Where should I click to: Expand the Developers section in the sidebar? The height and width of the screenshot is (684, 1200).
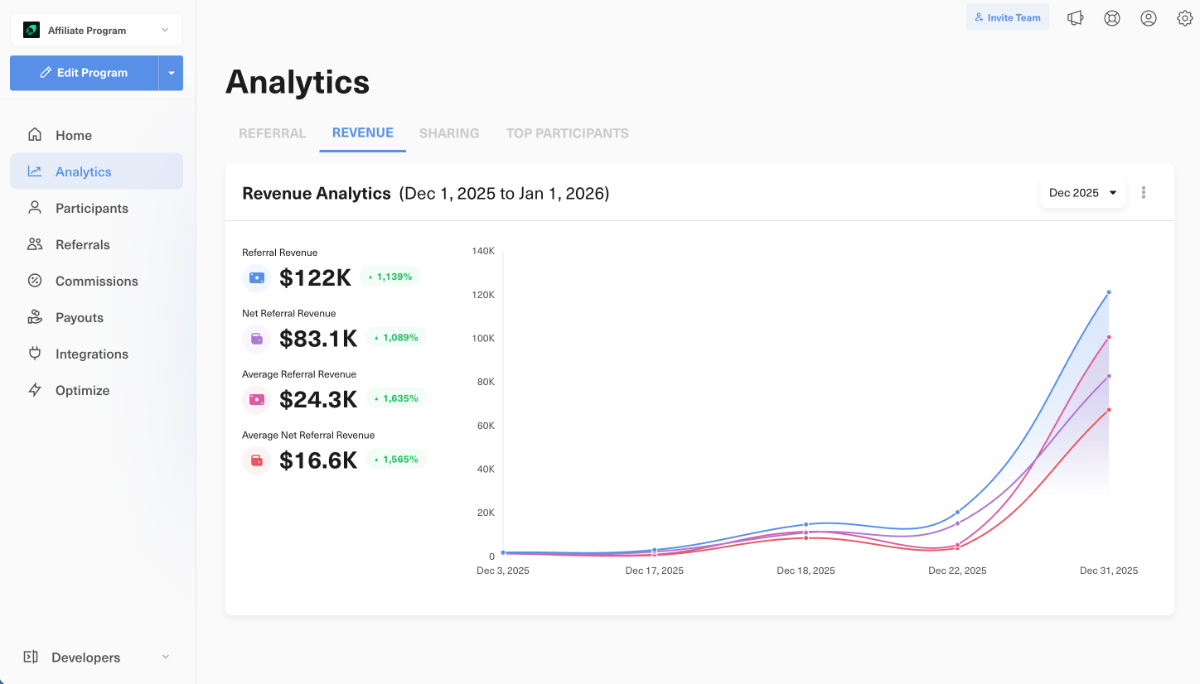pos(96,657)
